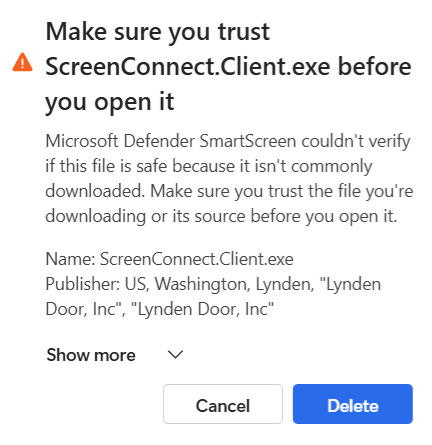Click the 'Microsoft Defender SmartScreen' description text
Screen dimensions: 432x445
point(171,141)
